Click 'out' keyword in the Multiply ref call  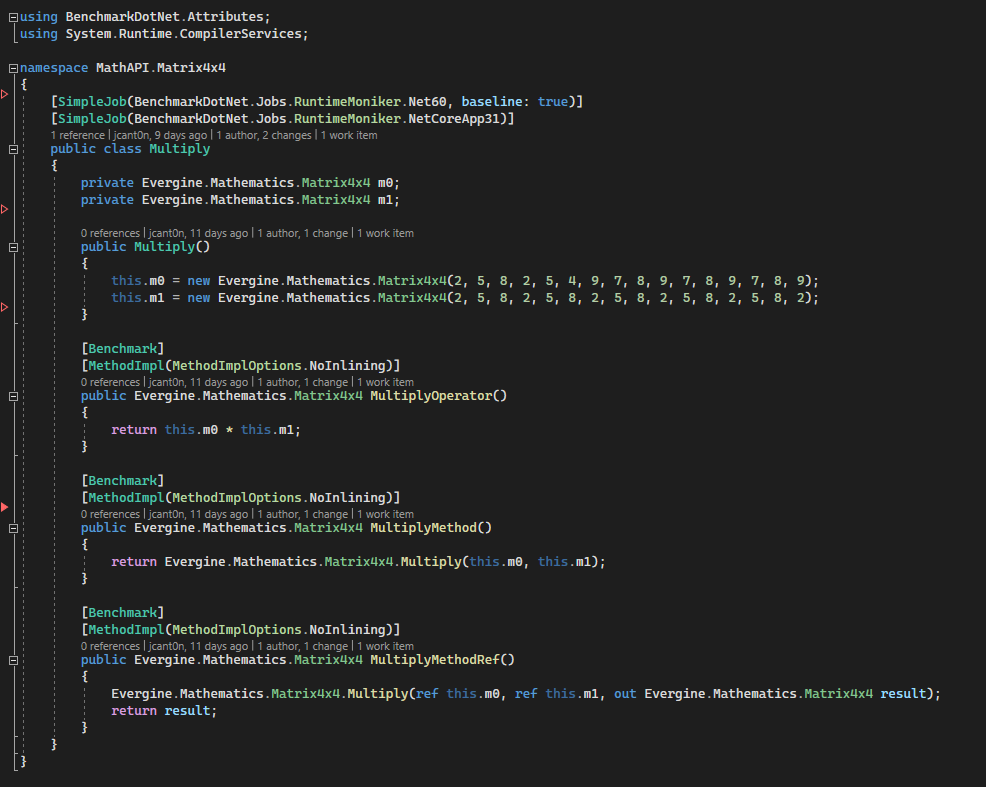pyautogui.click(x=625, y=694)
